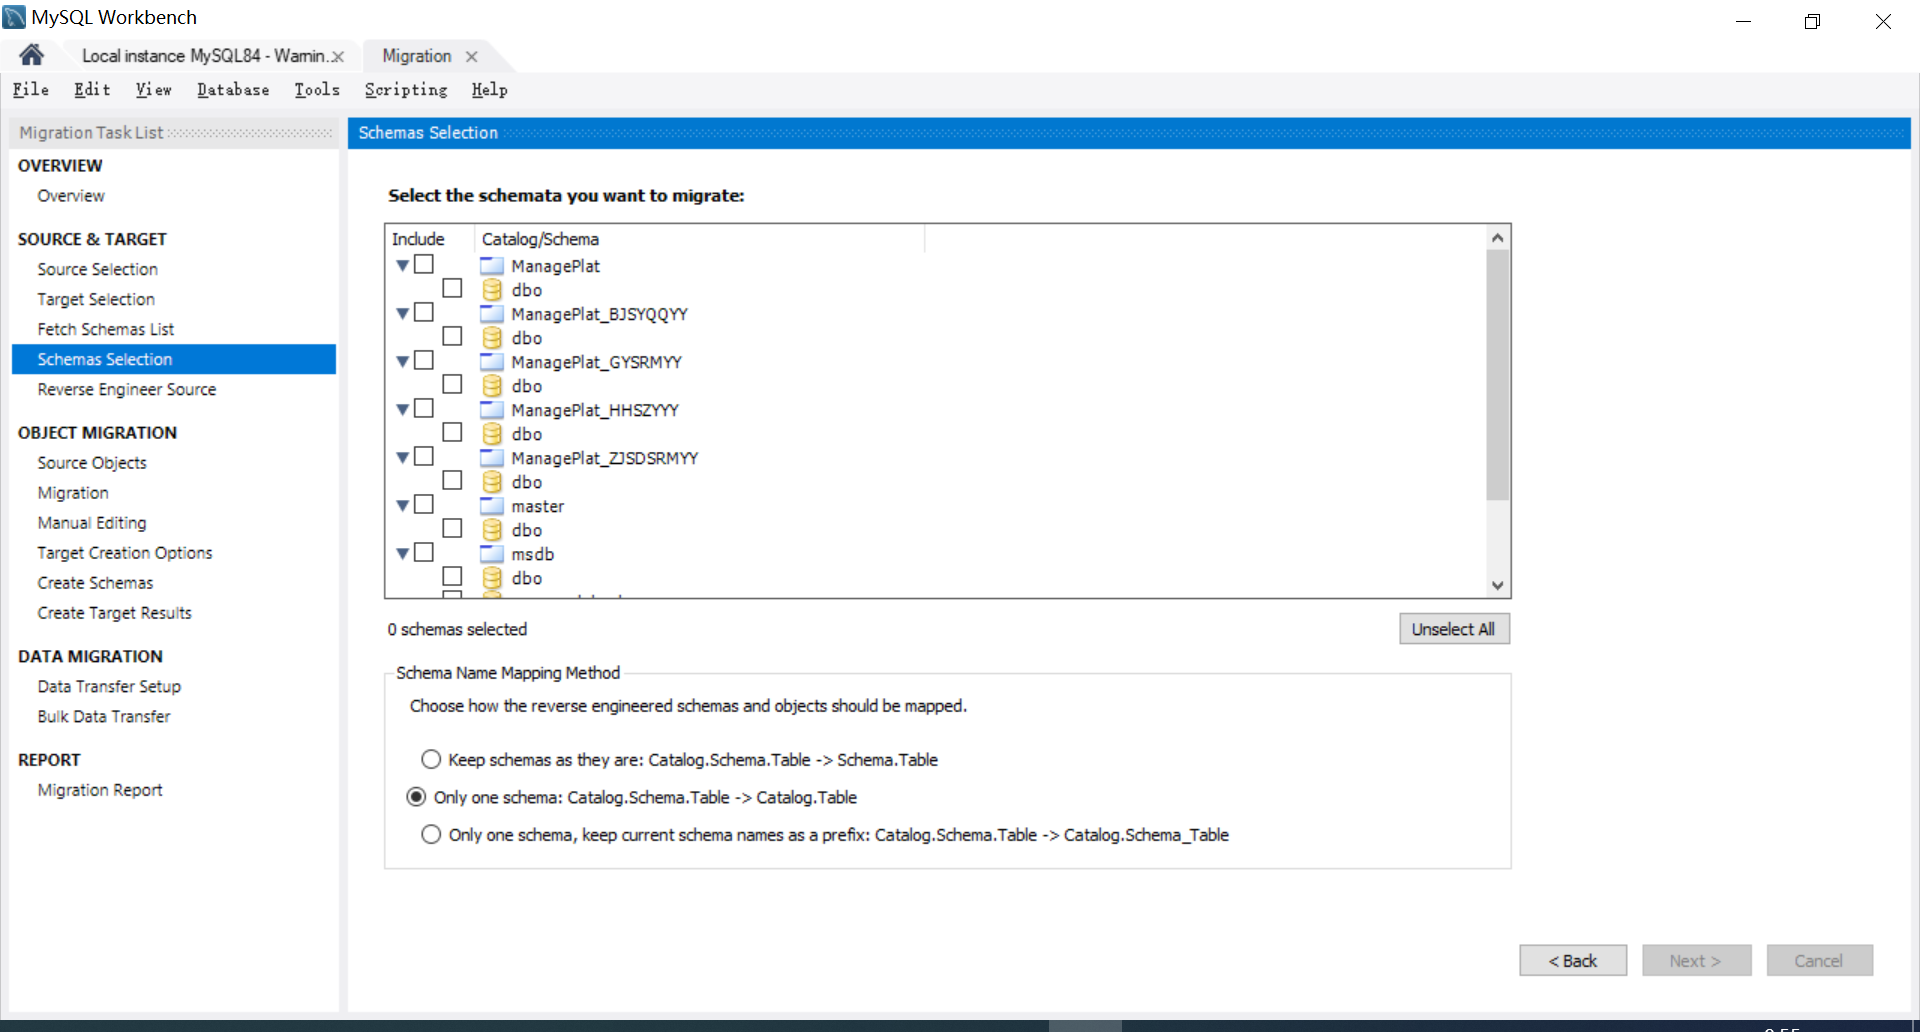Open the File menu
Screen dimensions: 1920x1032
click(x=31, y=90)
